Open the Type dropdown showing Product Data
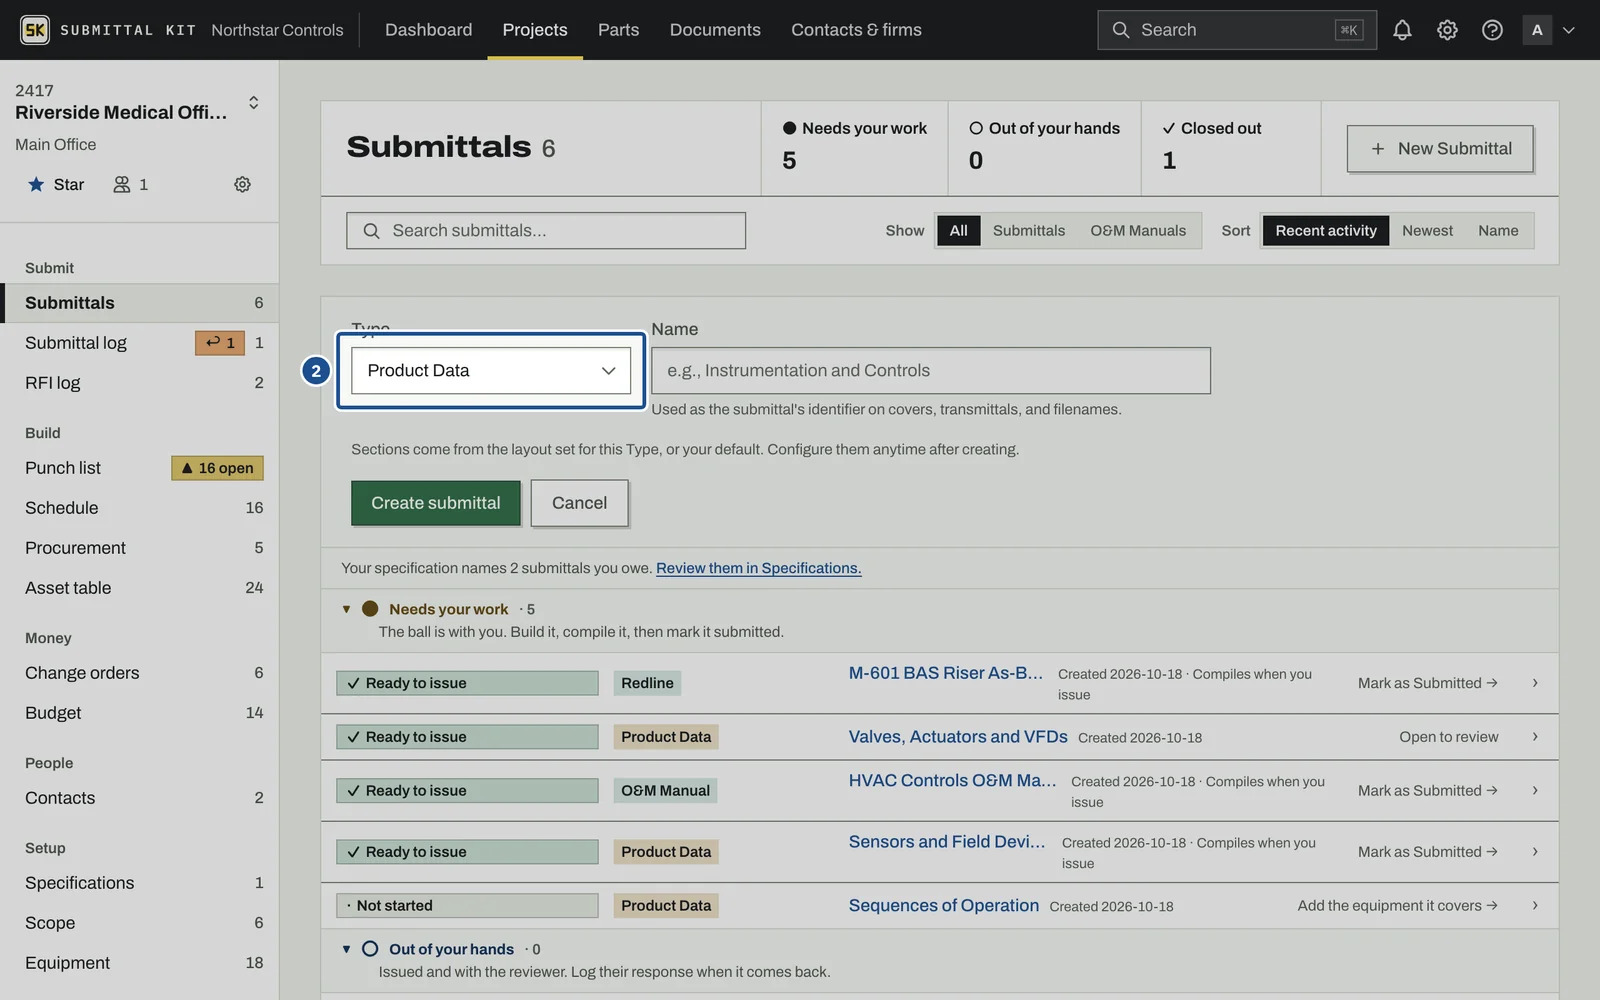 click(491, 371)
